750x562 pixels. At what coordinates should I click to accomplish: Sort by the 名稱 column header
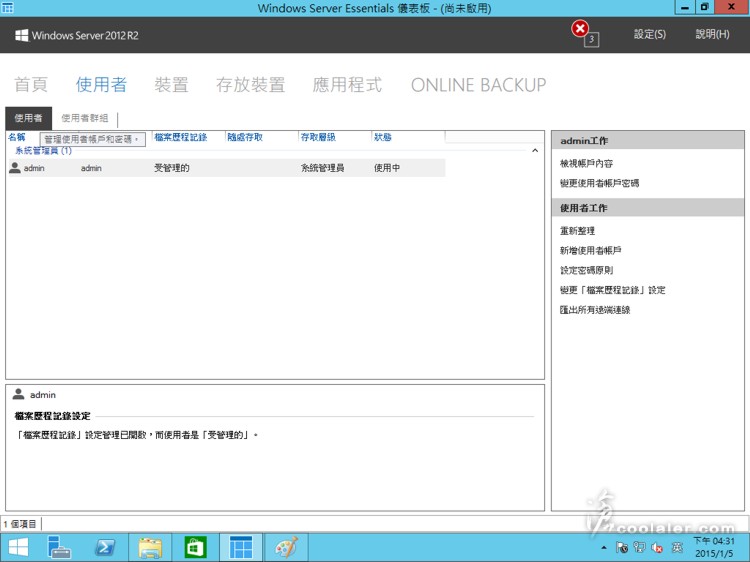coord(17,137)
